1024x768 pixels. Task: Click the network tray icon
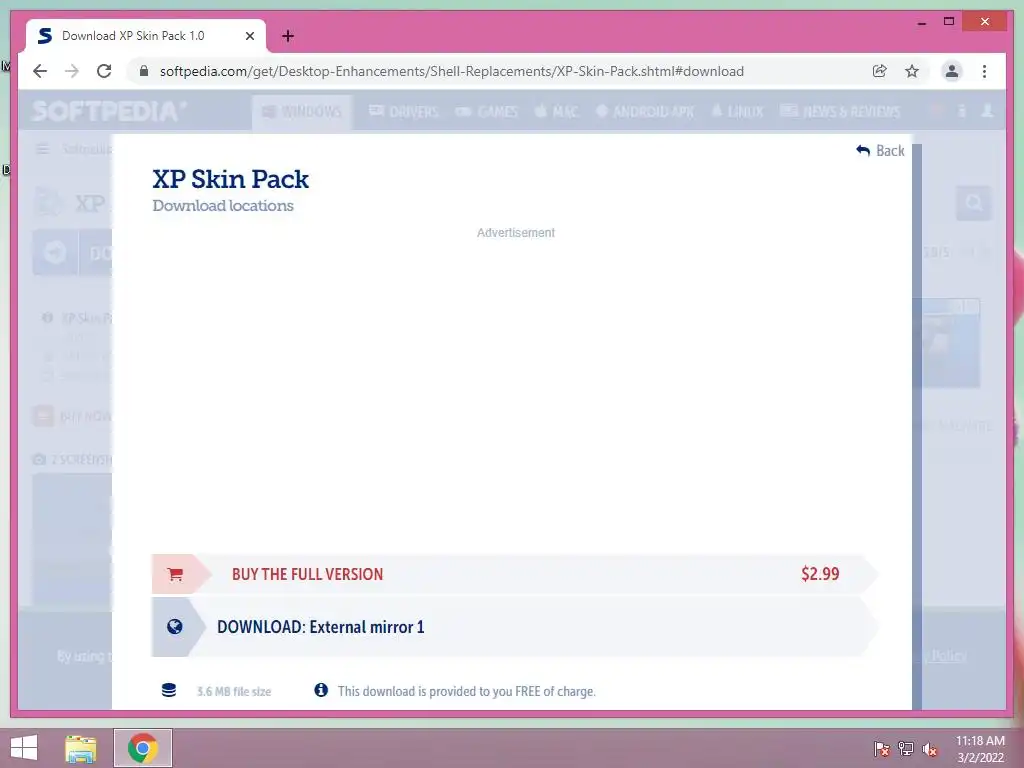(906, 749)
